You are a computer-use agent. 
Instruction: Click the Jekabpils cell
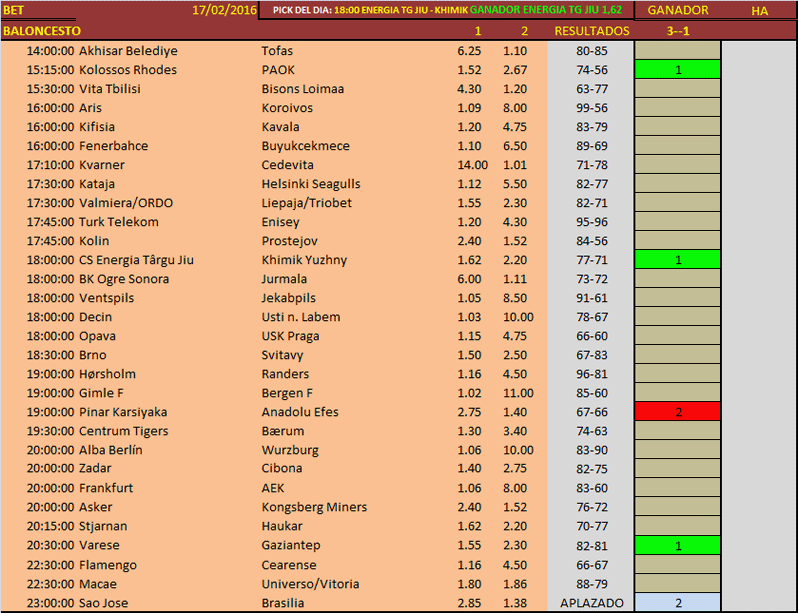[x=288, y=298]
